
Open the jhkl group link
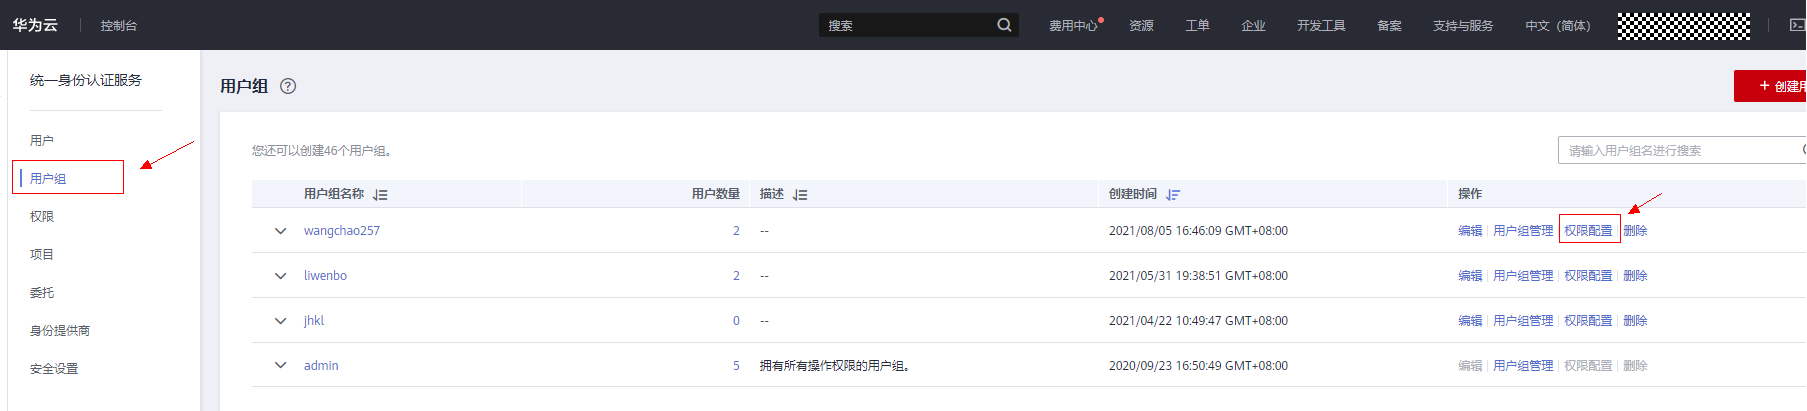coord(314,321)
